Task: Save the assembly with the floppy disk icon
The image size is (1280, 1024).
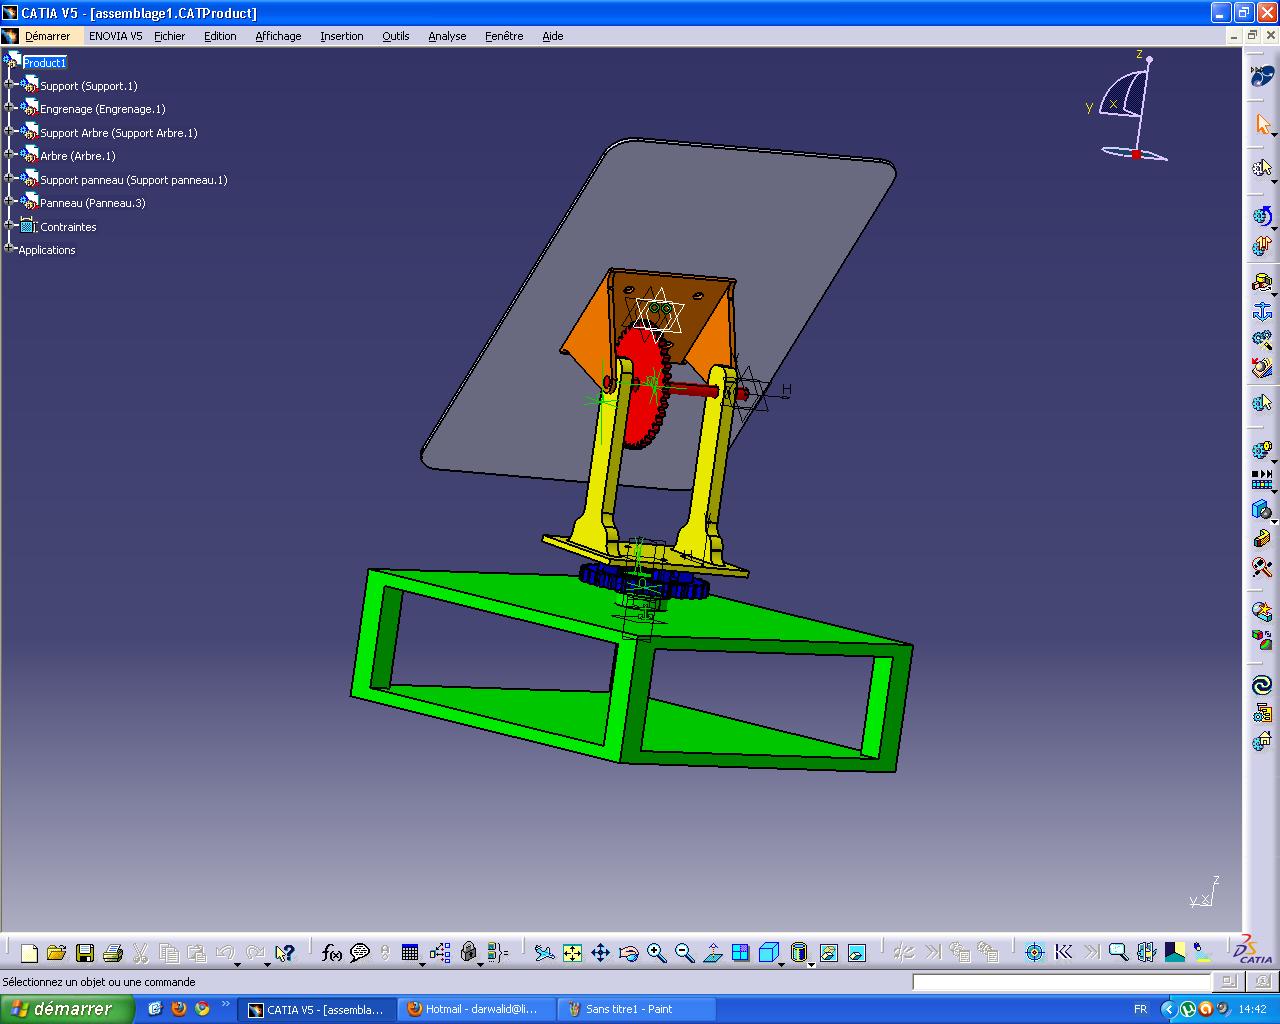Action: click(85, 953)
